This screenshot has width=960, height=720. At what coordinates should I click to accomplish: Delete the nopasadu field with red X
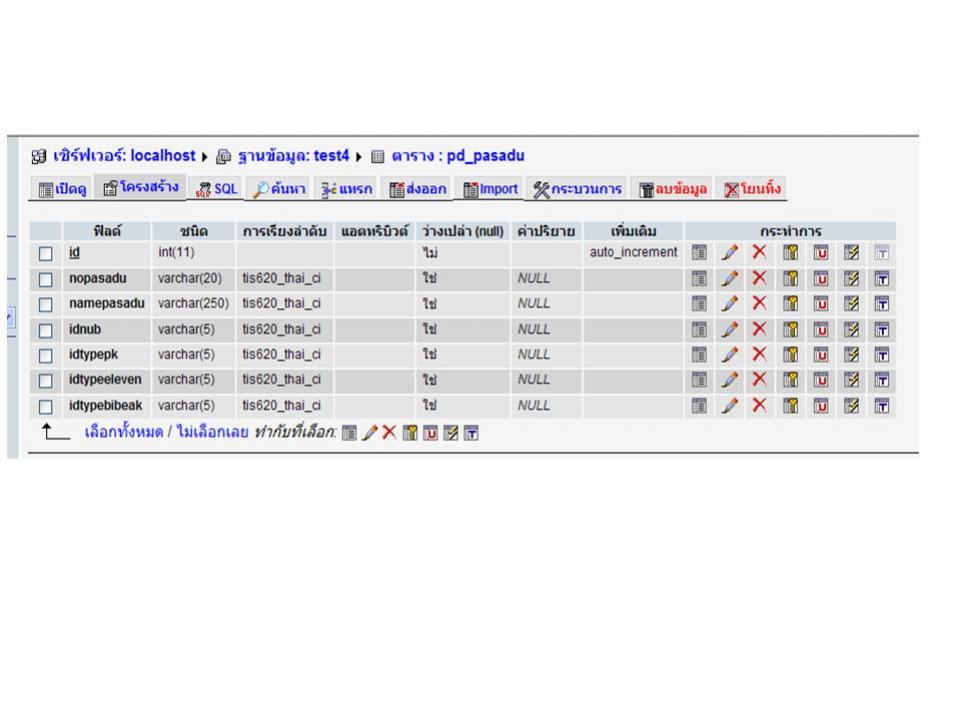(x=759, y=278)
